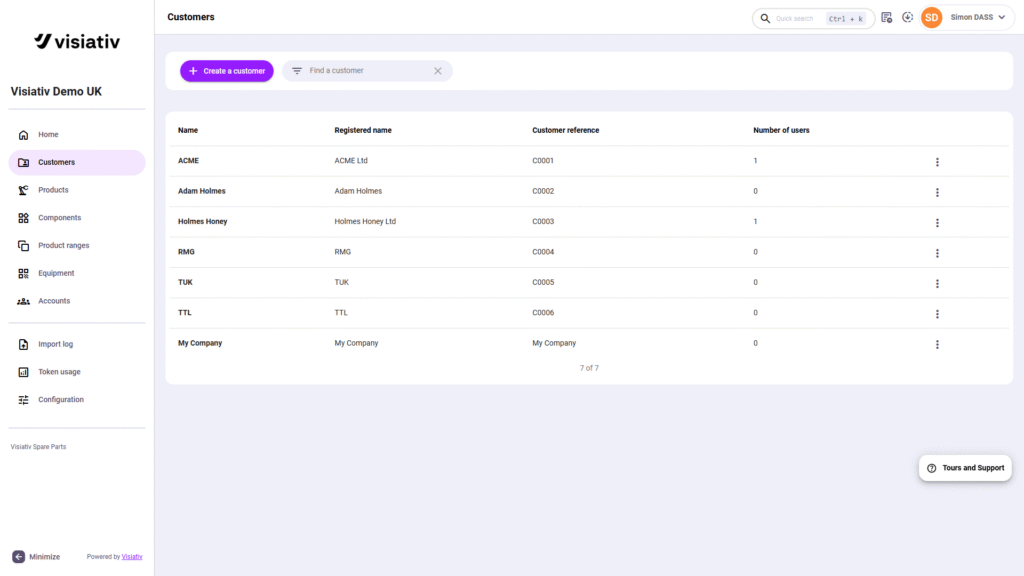Click the Number of users column header
This screenshot has width=1024, height=576.
(781, 130)
